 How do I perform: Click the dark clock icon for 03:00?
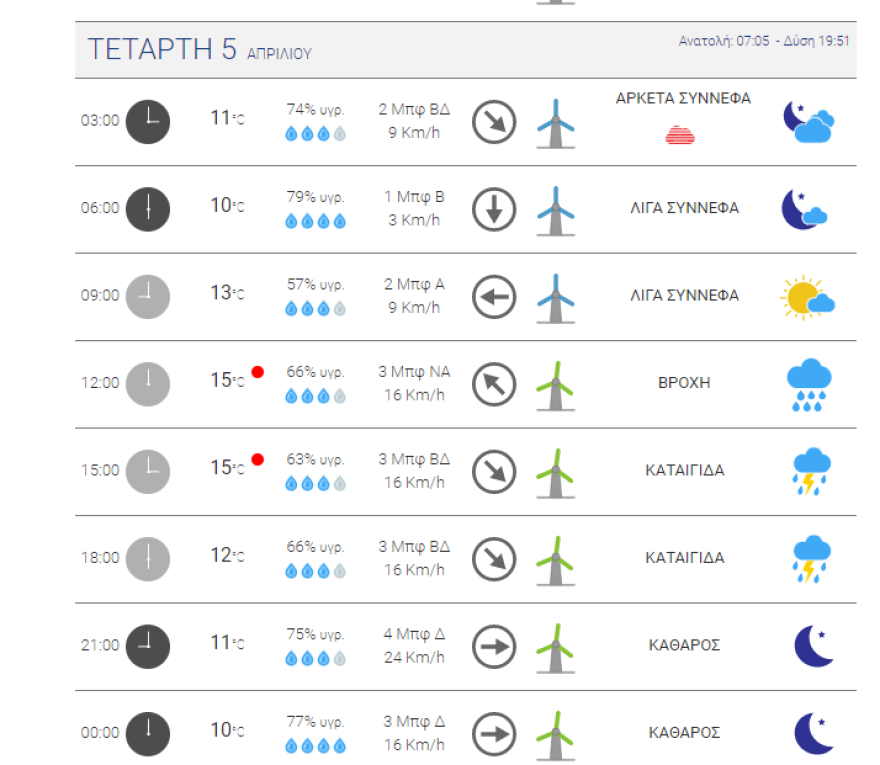coord(148,121)
